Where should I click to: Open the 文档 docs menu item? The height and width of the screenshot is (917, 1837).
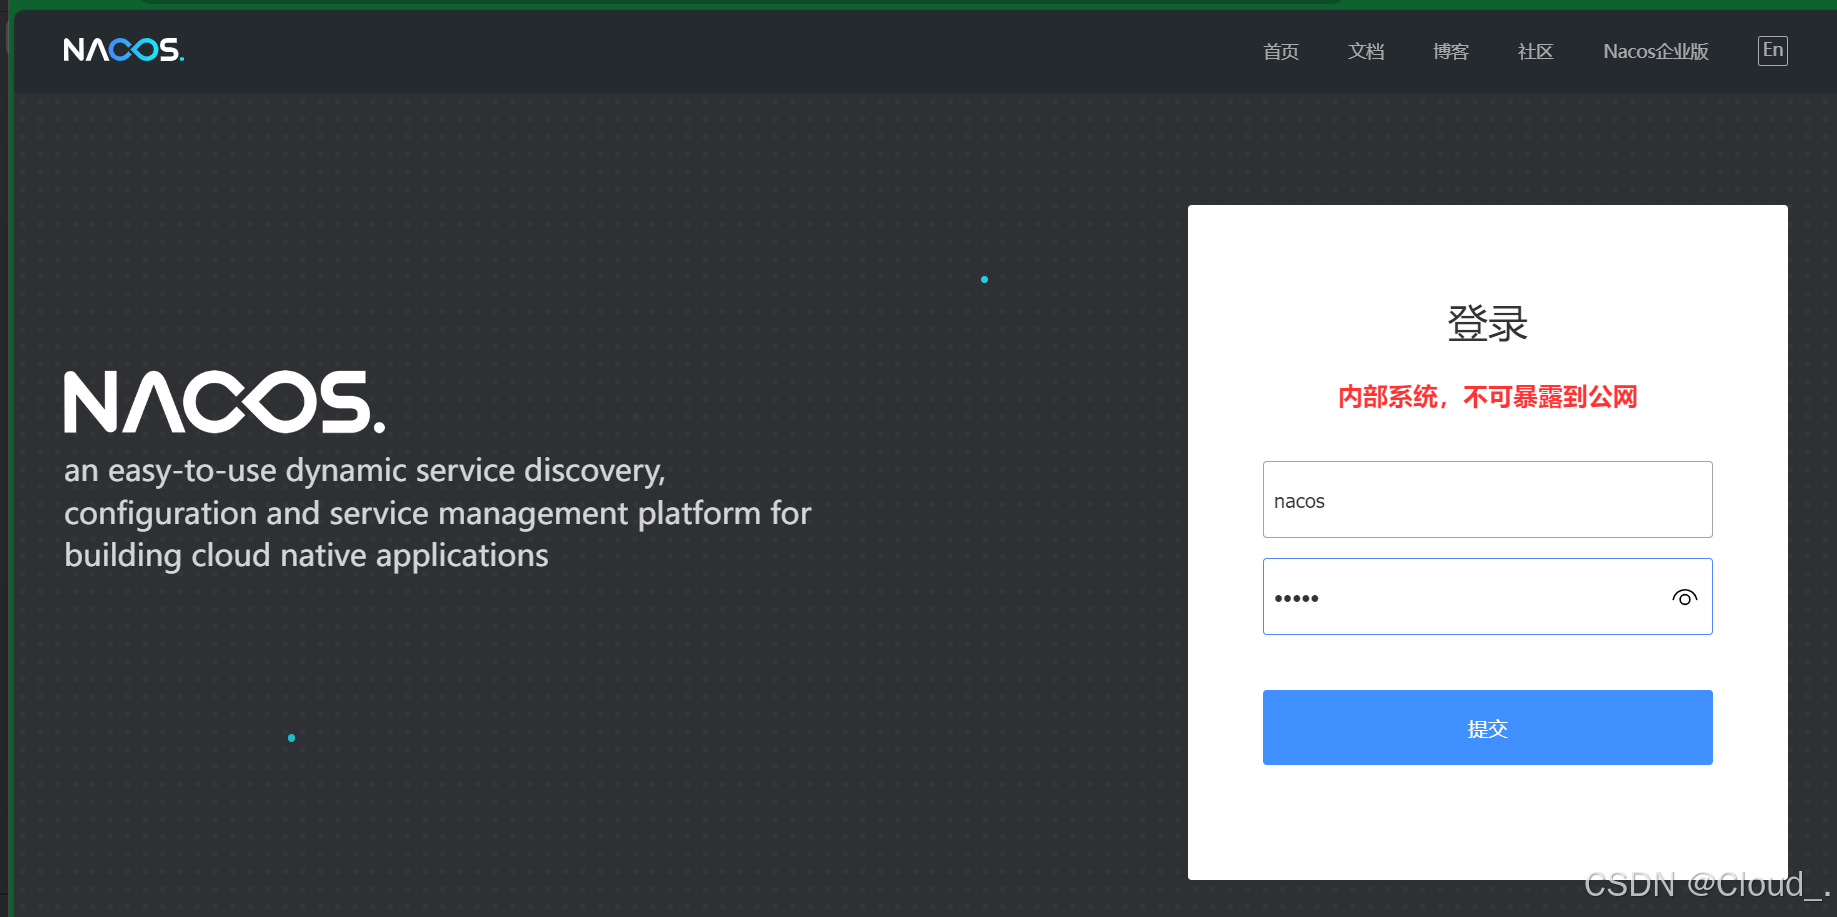tap(1366, 51)
